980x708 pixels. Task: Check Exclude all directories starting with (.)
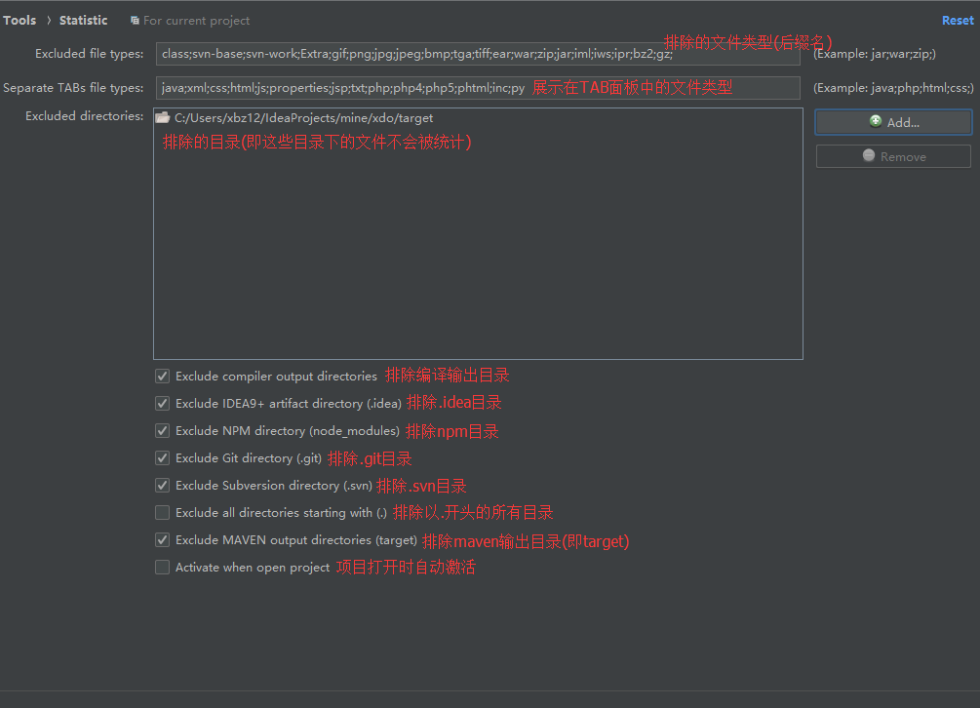[x=162, y=512]
